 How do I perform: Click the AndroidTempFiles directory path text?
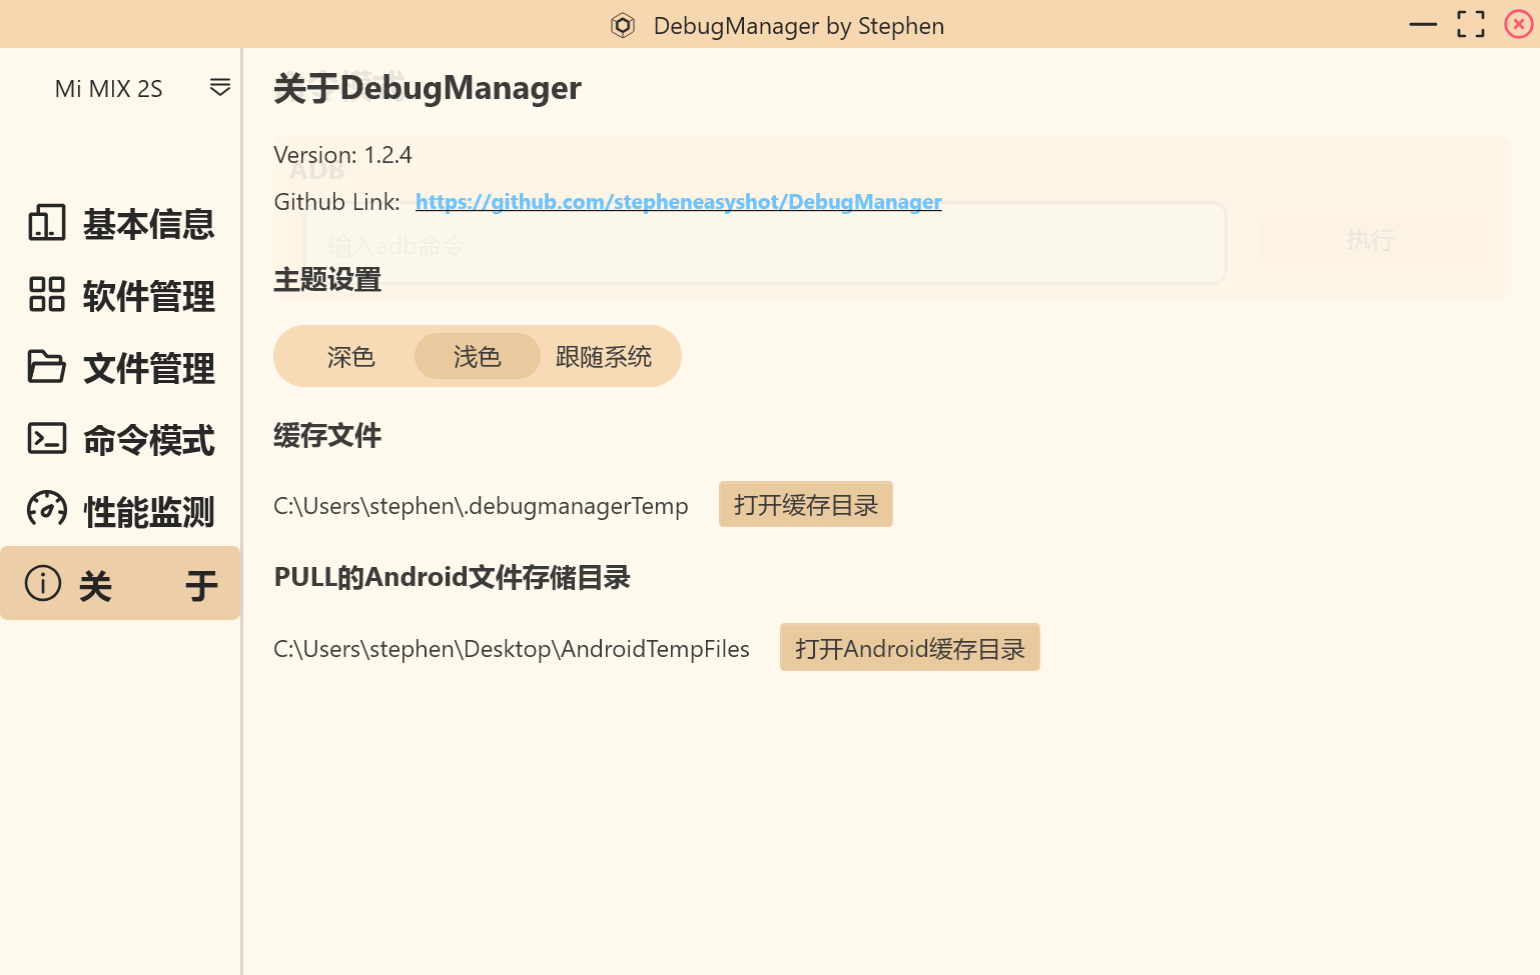pyautogui.click(x=511, y=649)
